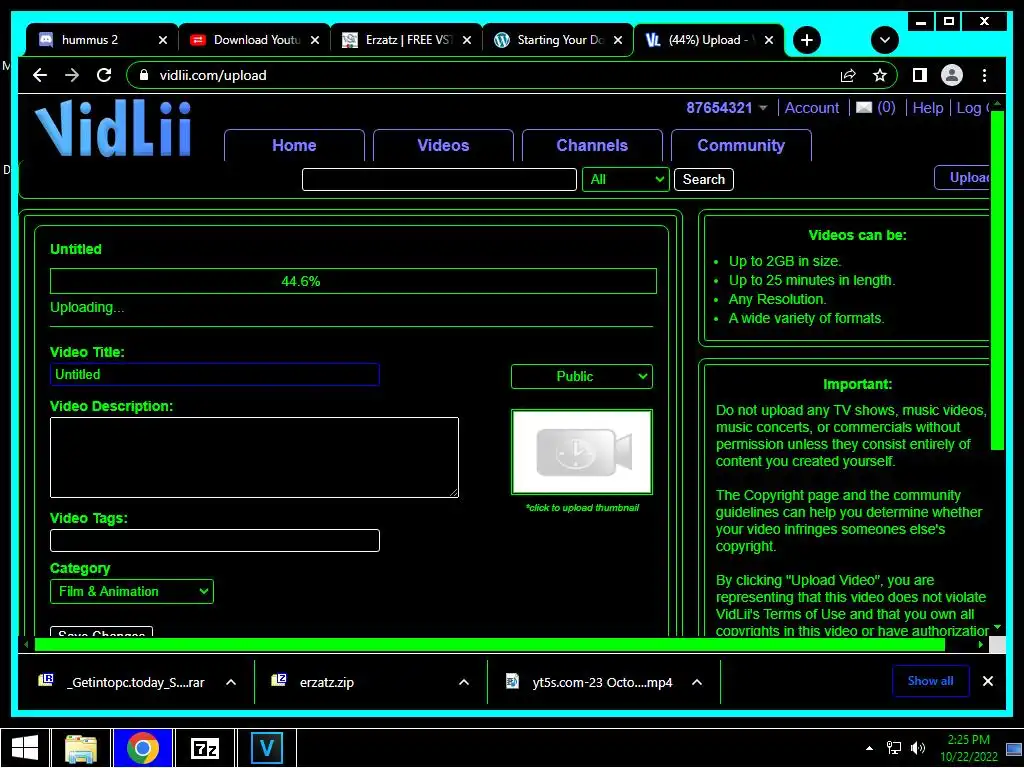The width and height of the screenshot is (1024, 768).
Task: Close the Download Youtube tab
Action: pyautogui.click(x=315, y=40)
